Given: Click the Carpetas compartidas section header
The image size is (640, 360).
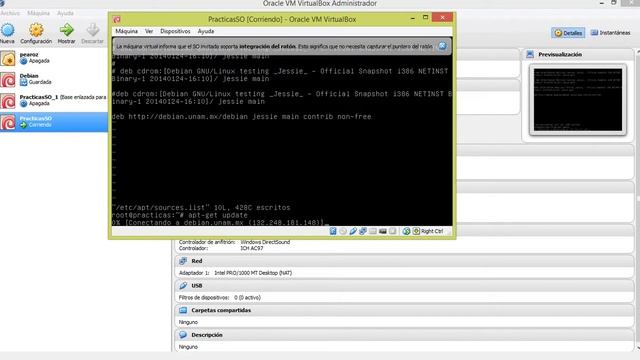Looking at the screenshot, I should click(221, 310).
